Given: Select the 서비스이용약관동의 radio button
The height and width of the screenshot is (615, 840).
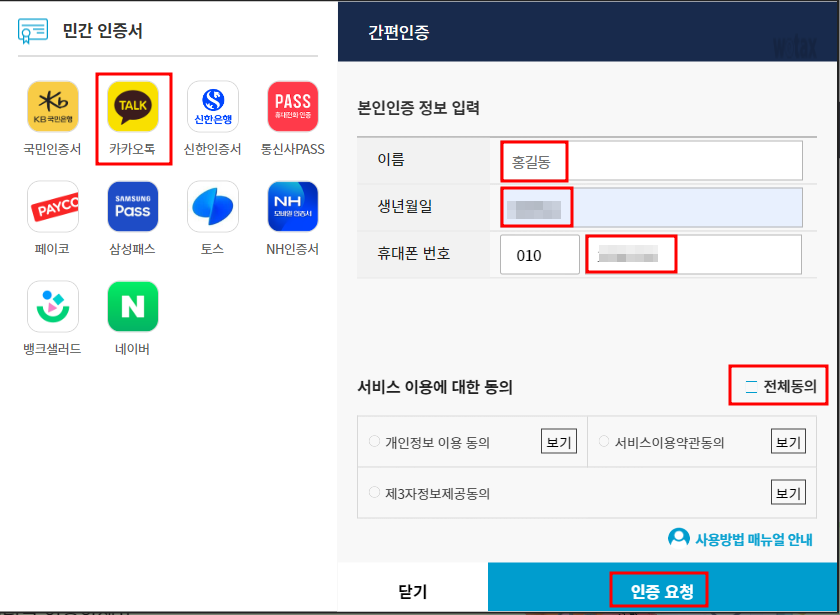Looking at the screenshot, I should [x=604, y=441].
